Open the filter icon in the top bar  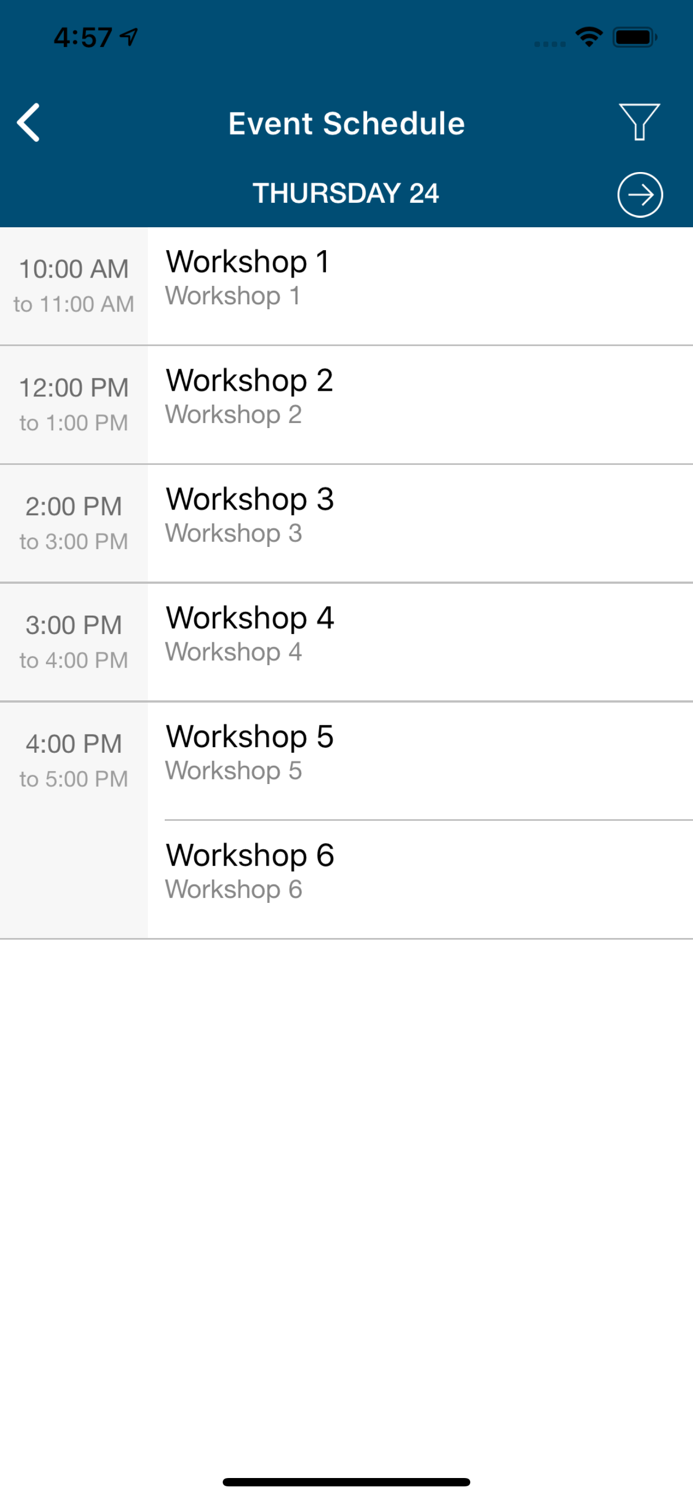pyautogui.click(x=640, y=122)
